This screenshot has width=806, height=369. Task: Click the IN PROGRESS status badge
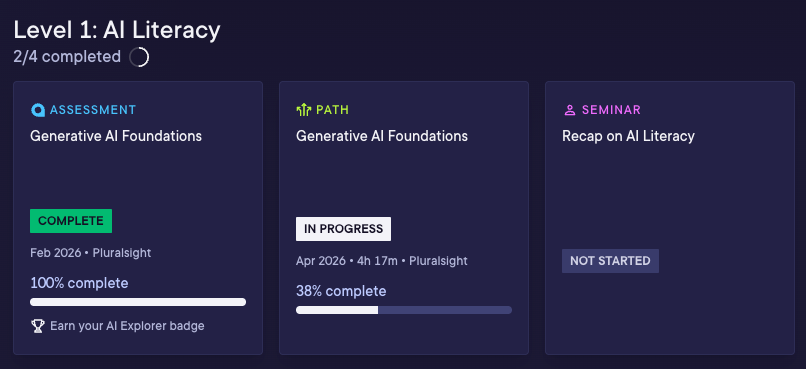tap(343, 229)
